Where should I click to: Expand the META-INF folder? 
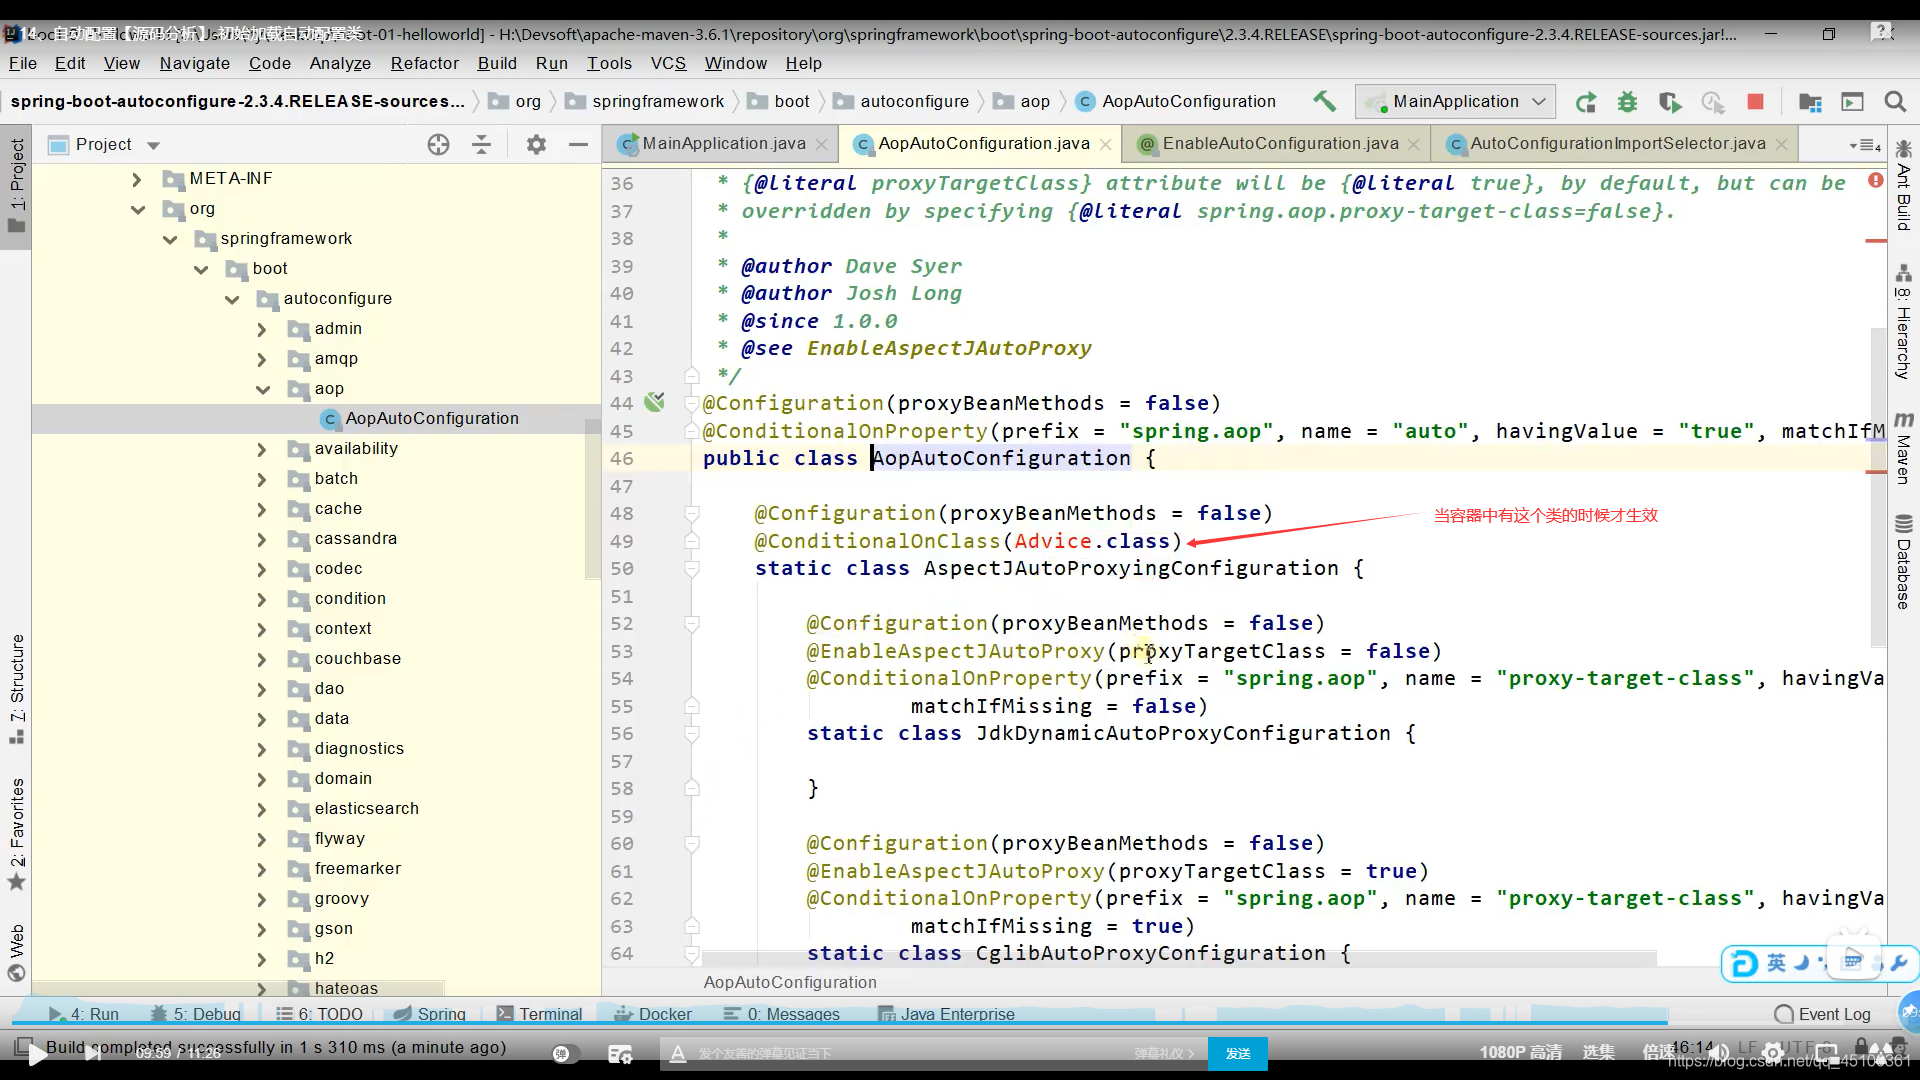tap(136, 179)
